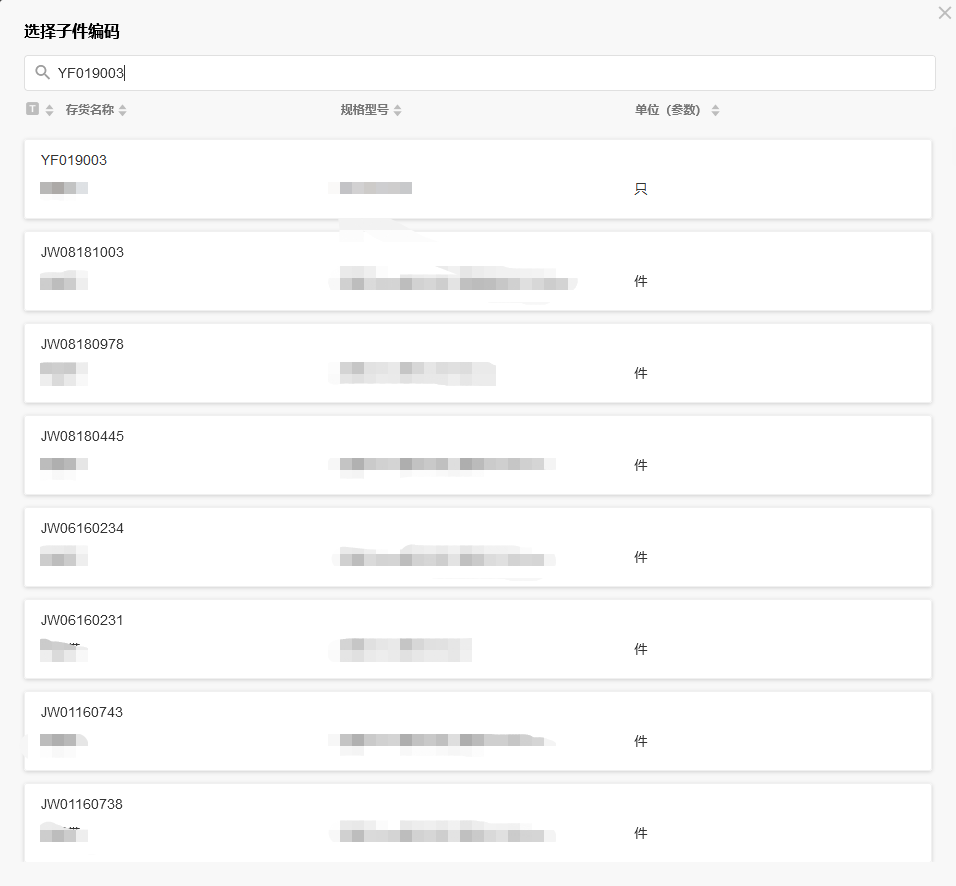Pick the JW08180445 item row

click(x=478, y=455)
